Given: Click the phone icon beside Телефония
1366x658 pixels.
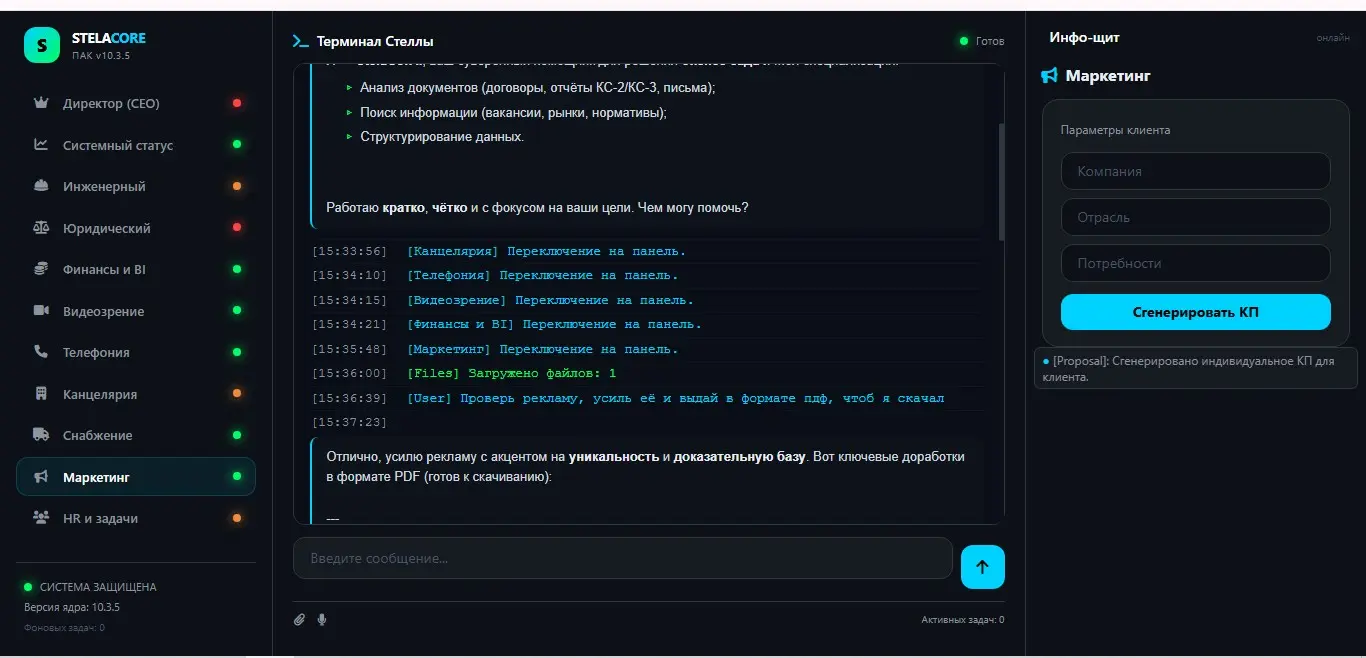Looking at the screenshot, I should (x=41, y=352).
